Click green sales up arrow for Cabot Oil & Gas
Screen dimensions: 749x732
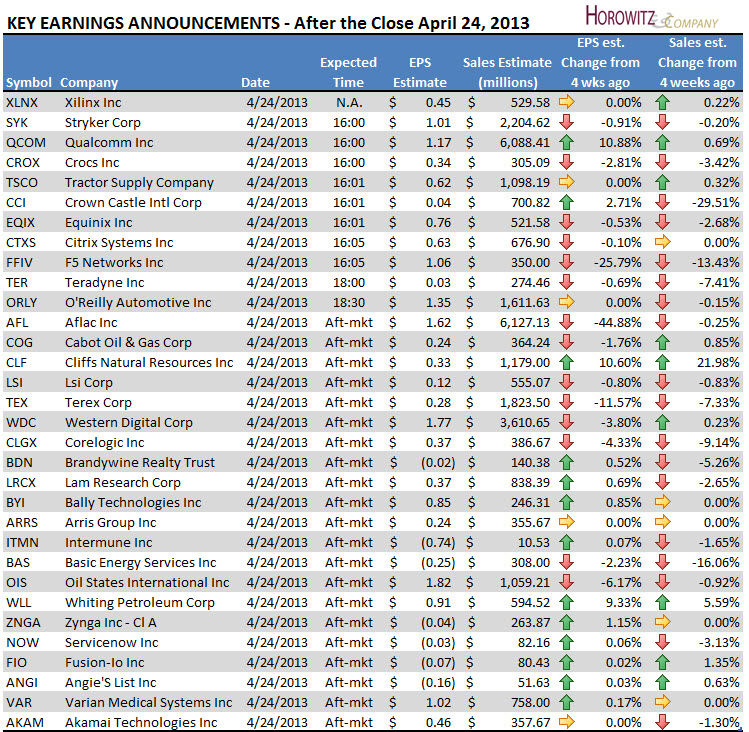pos(663,343)
